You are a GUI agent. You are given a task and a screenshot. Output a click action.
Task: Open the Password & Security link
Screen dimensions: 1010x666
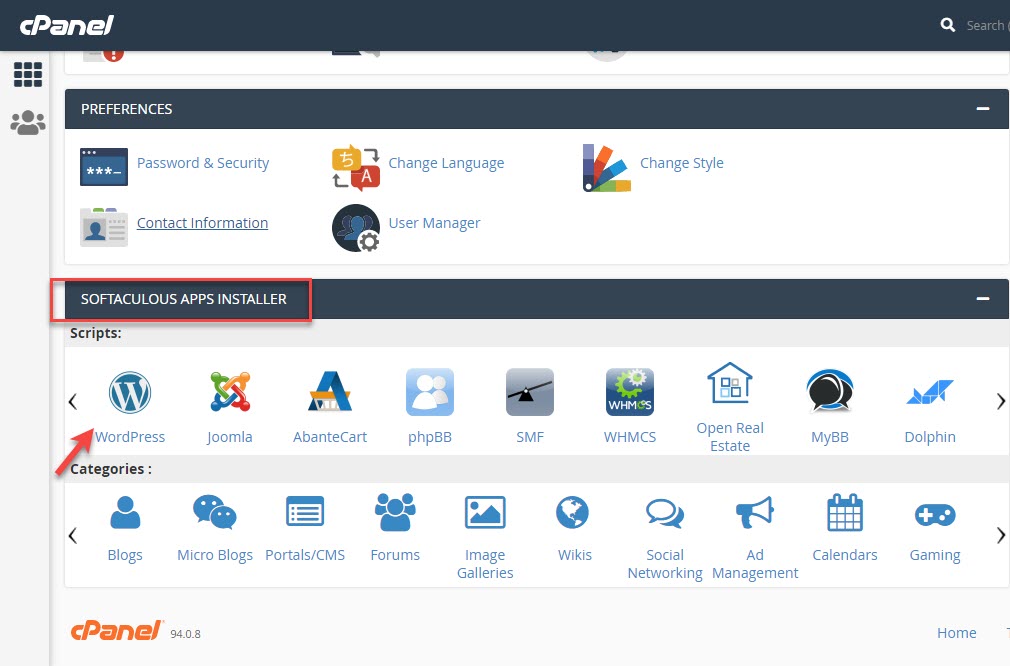tap(203, 163)
